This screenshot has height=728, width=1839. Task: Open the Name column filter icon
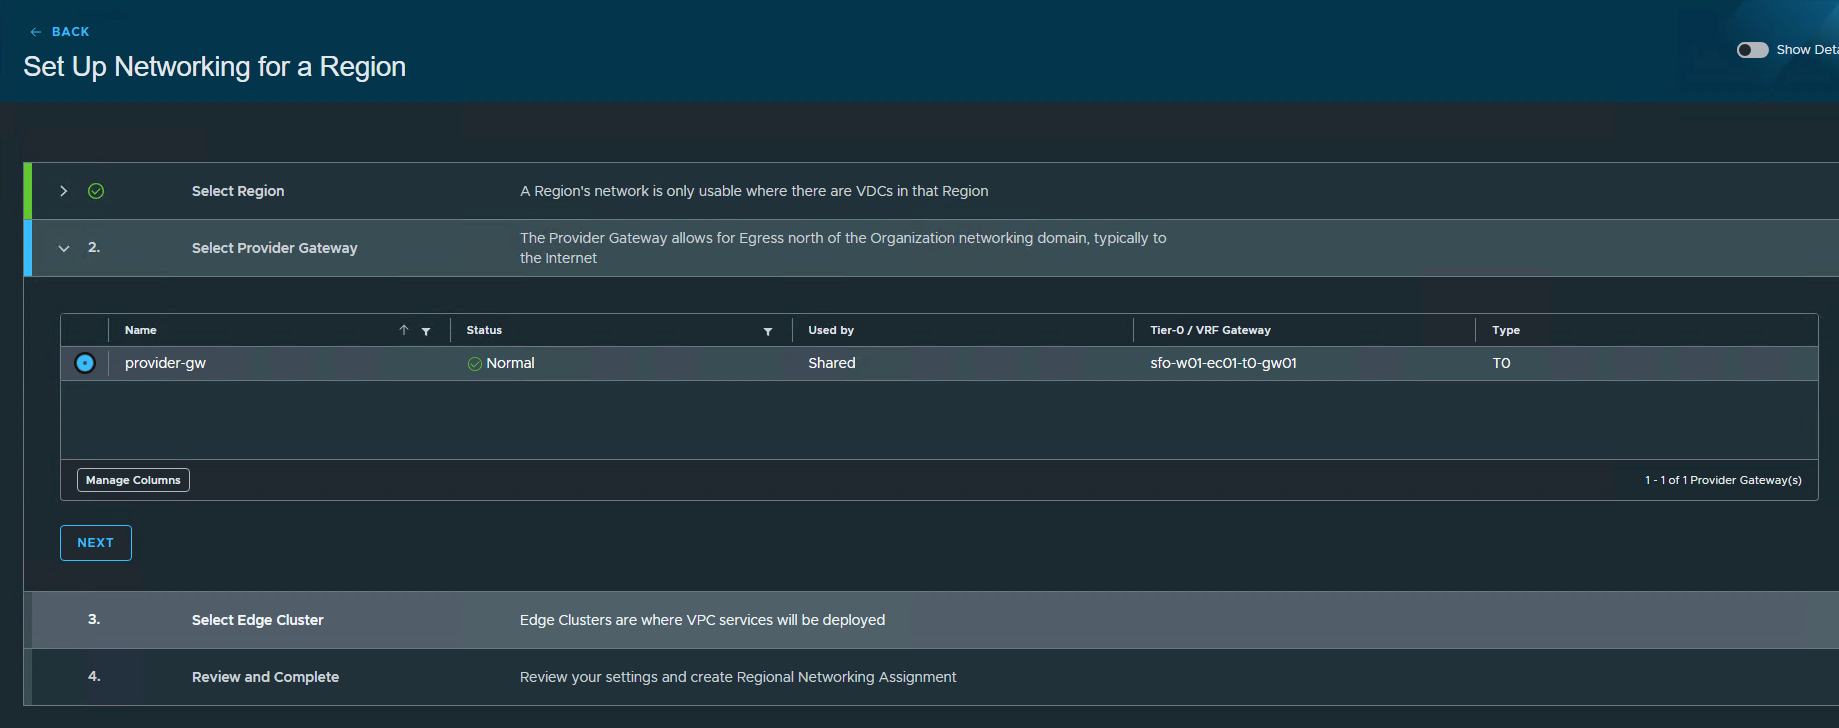coord(426,331)
